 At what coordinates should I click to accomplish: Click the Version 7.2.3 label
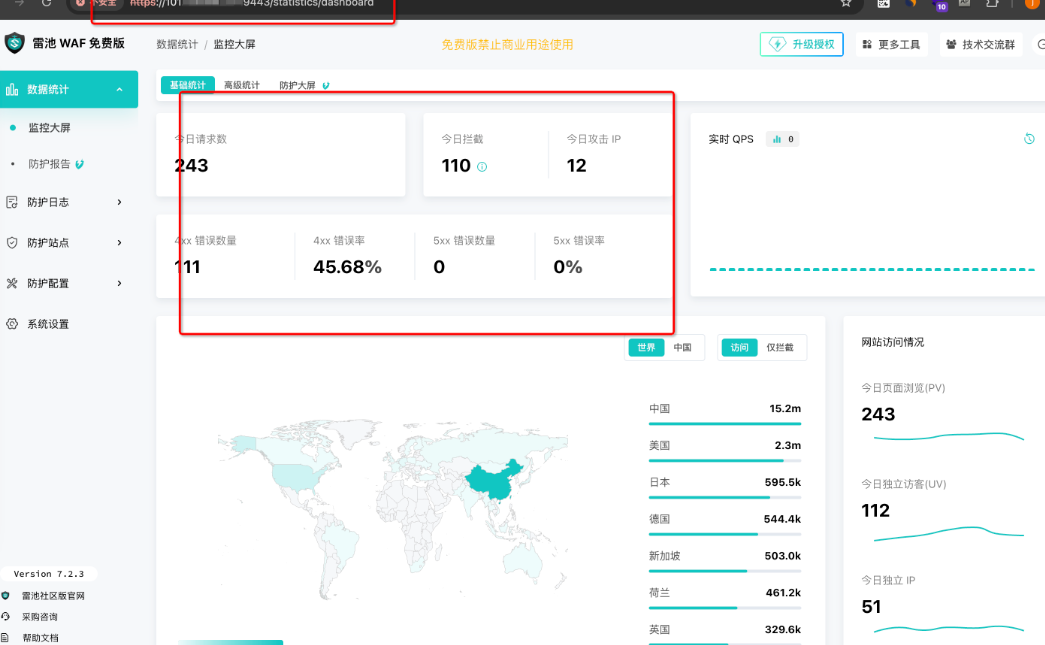click(x=49, y=574)
